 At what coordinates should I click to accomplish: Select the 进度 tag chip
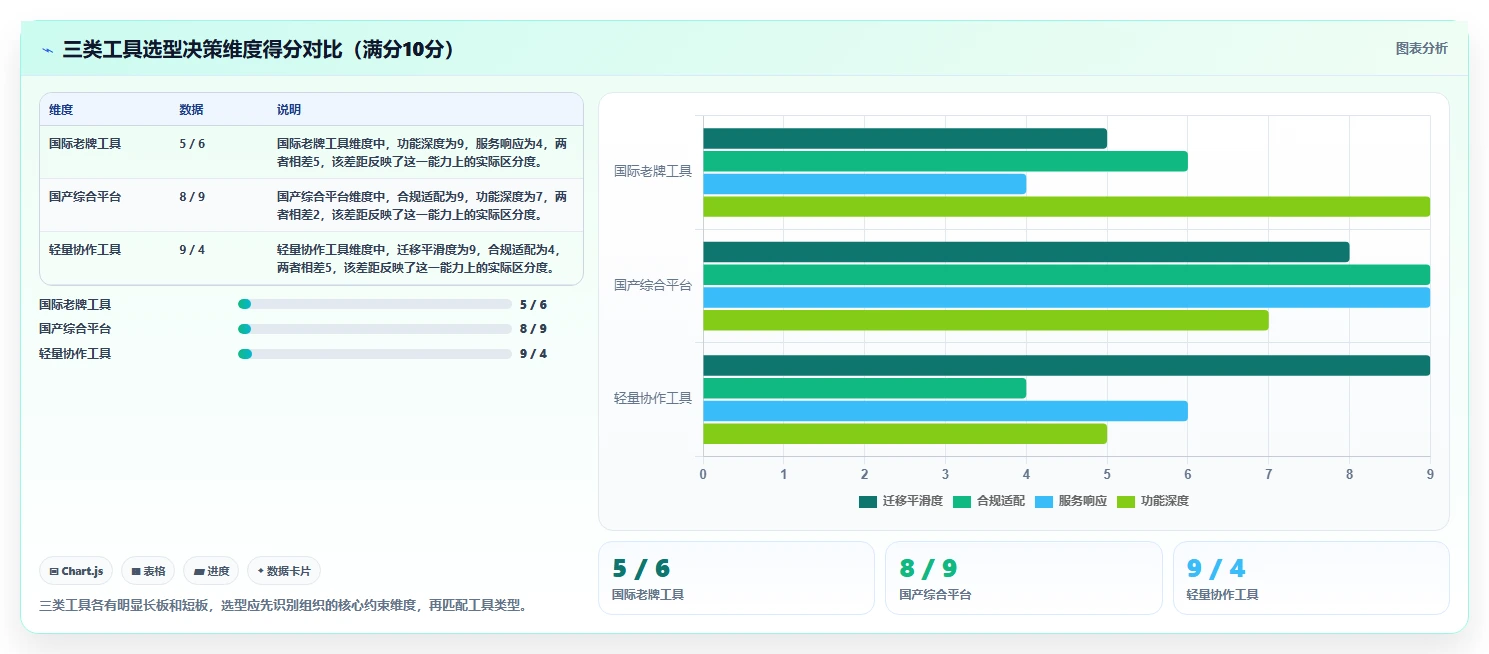point(211,571)
